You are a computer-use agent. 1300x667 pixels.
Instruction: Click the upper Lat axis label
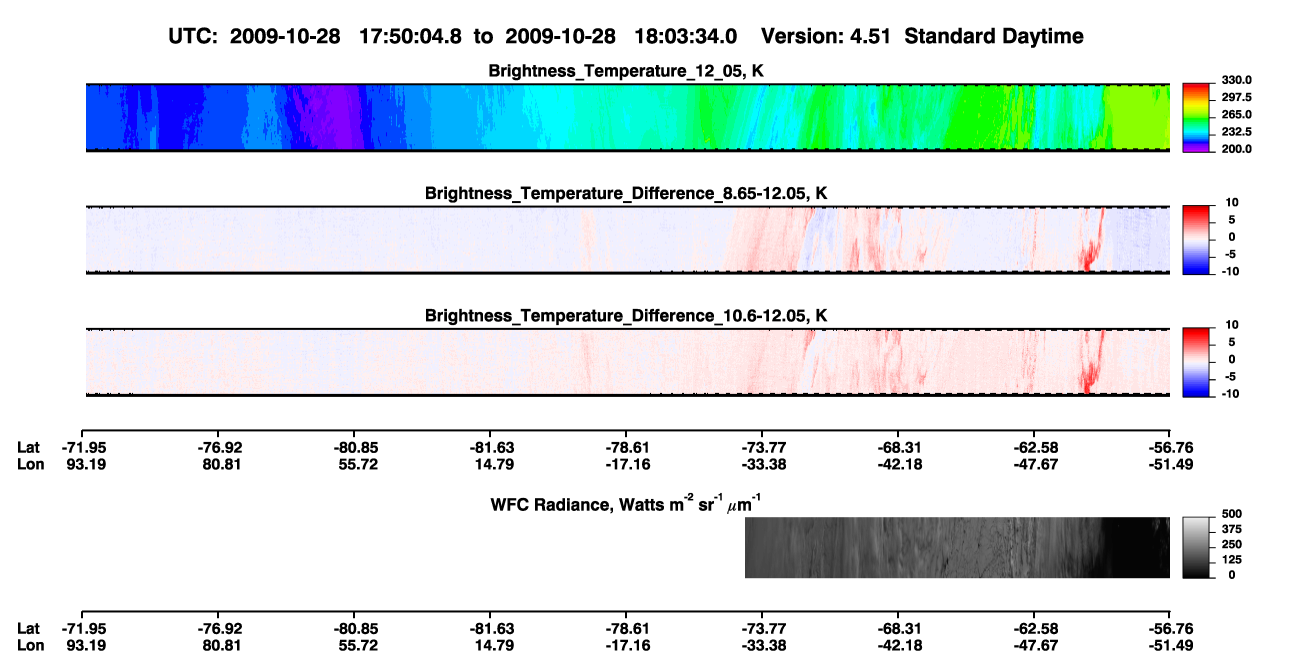tap(29, 448)
